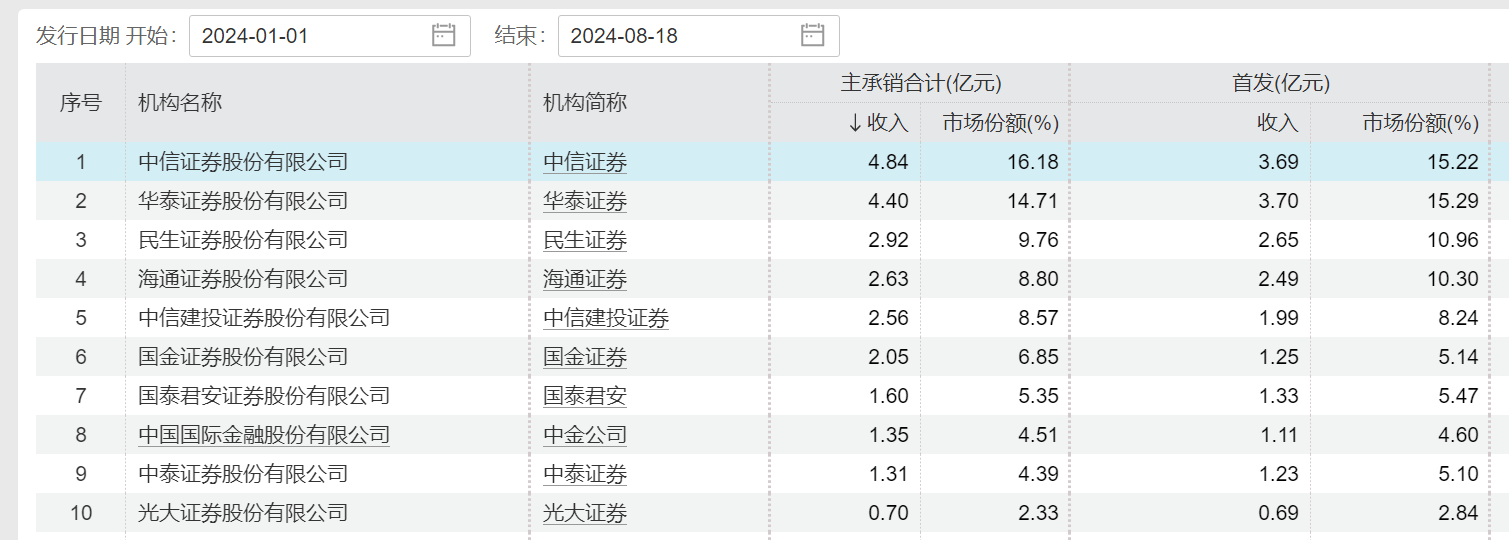Click revenue value 4.40

point(888,201)
